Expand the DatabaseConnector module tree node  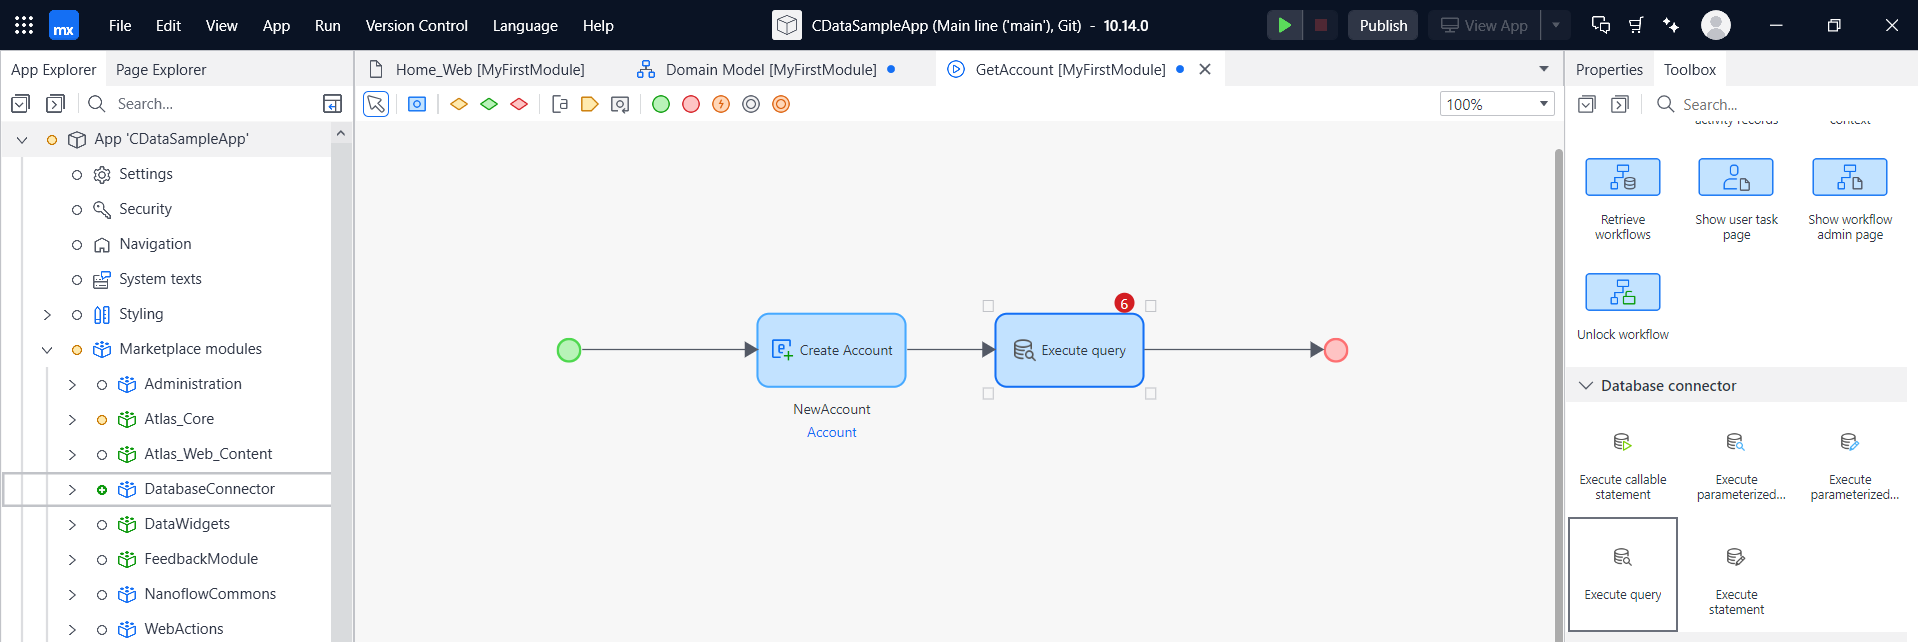click(x=72, y=490)
